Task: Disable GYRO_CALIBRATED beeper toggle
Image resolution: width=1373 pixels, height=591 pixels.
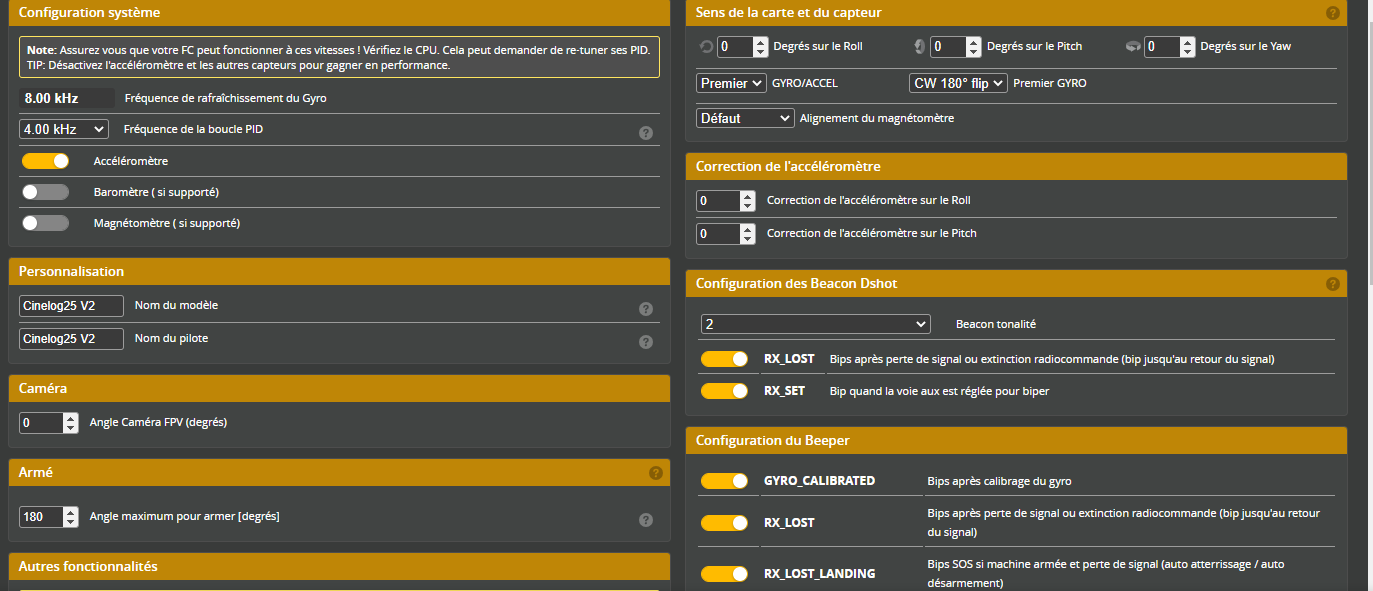Action: (x=724, y=481)
